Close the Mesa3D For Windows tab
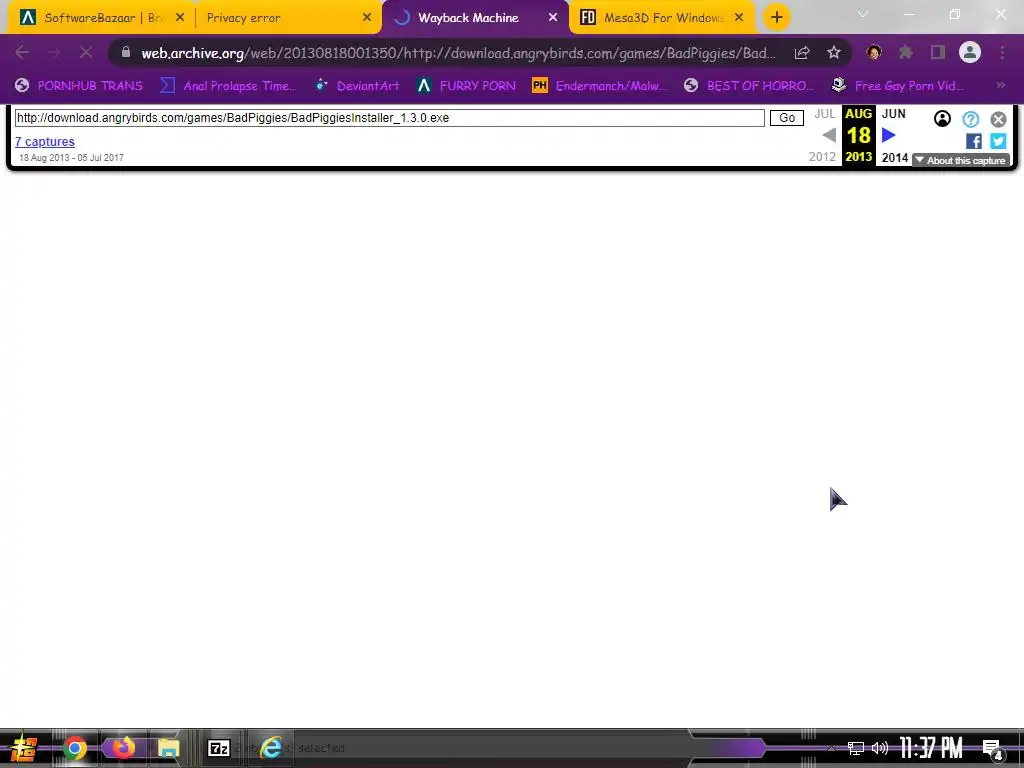Image resolution: width=1024 pixels, height=768 pixels. (739, 18)
